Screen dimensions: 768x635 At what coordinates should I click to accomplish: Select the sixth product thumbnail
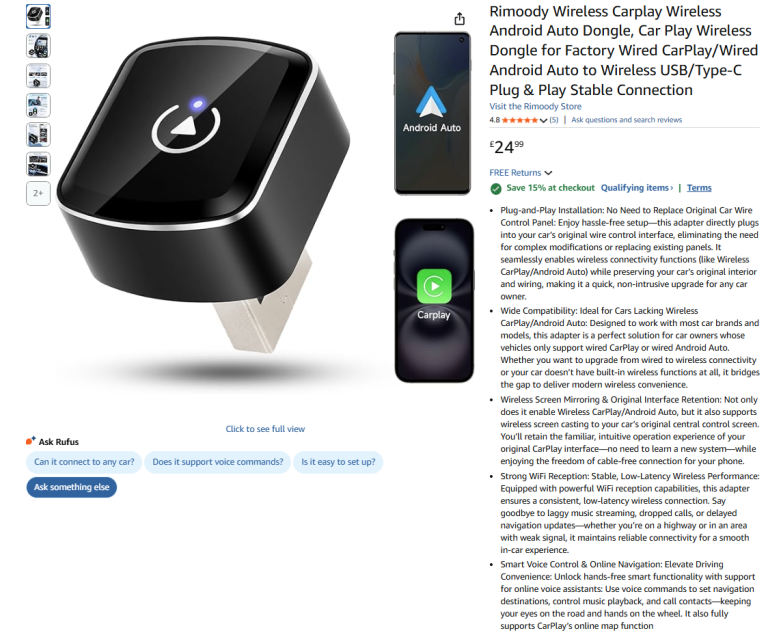click(x=38, y=164)
